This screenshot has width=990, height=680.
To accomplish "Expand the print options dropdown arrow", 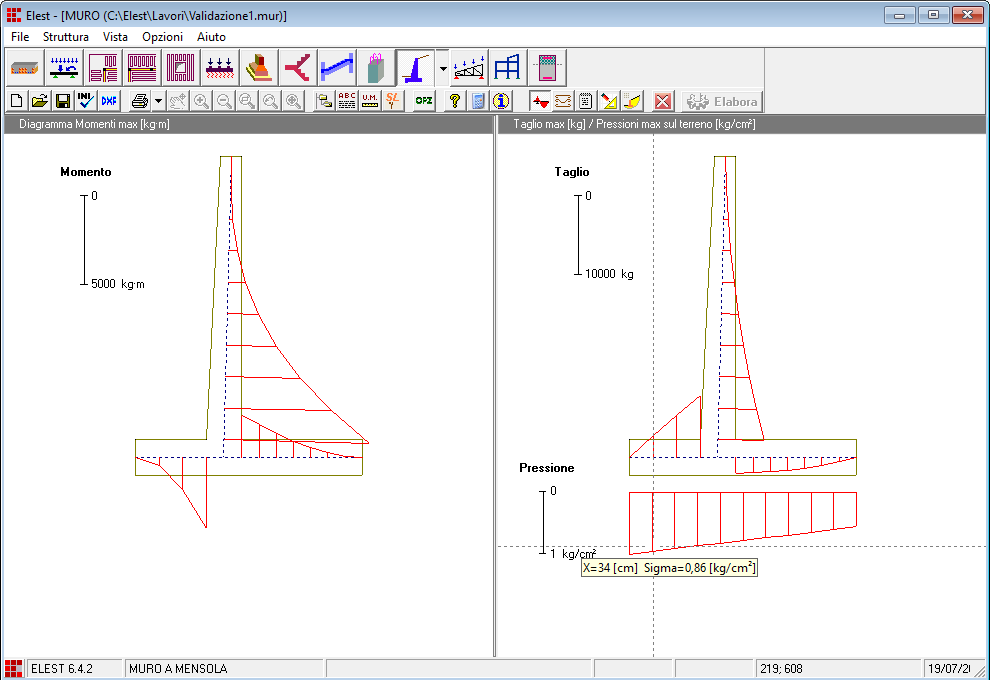I will (158, 101).
